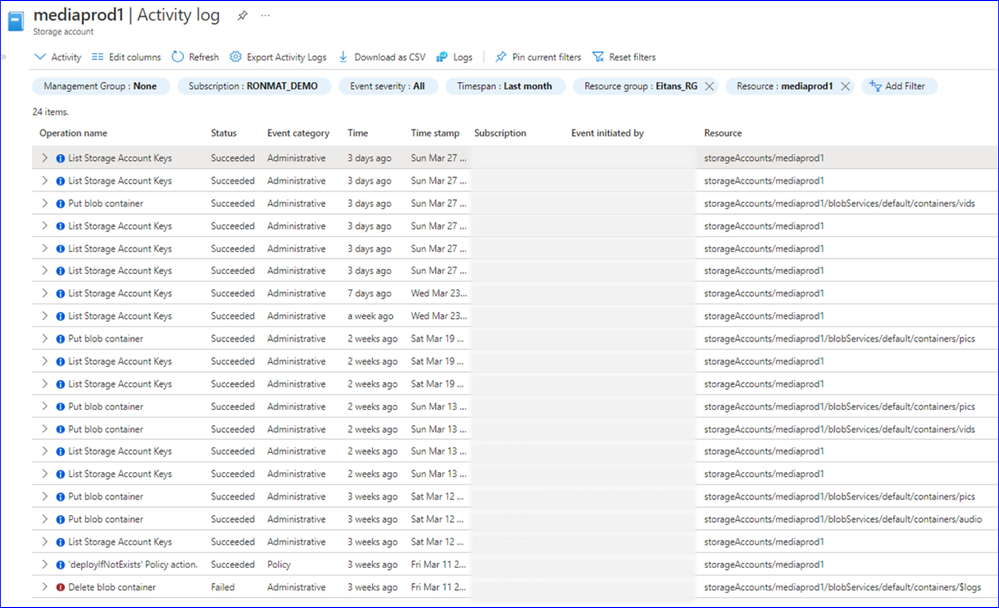The height and width of the screenshot is (608, 999).
Task: Open the Delete blob container operation
Action: [112, 587]
